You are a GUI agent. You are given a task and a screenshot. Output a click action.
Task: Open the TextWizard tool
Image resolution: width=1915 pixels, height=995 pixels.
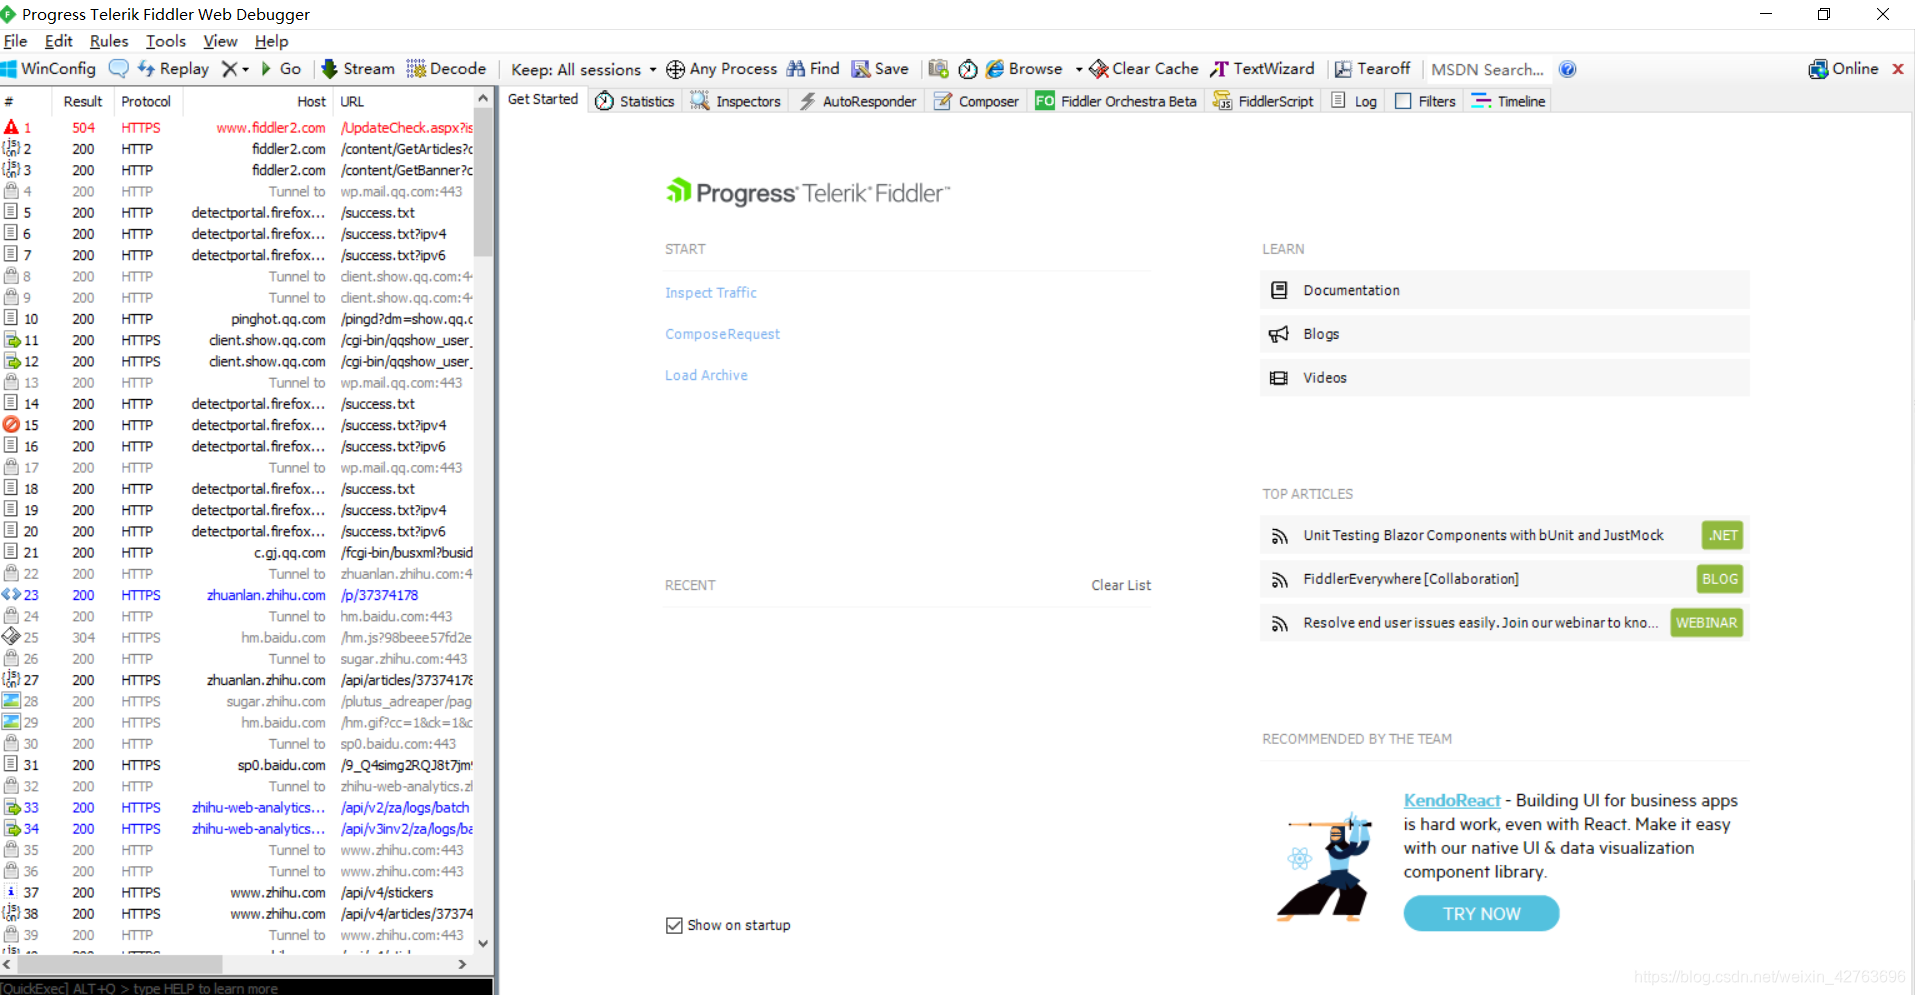coord(1262,69)
